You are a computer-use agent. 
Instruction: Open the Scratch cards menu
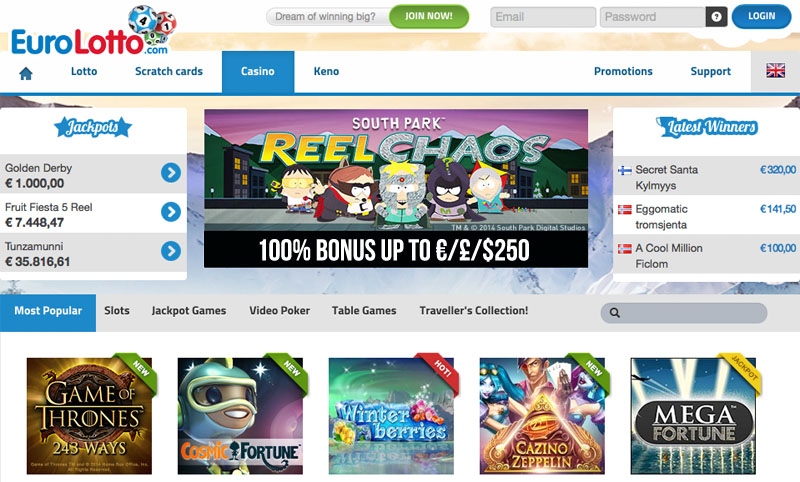point(169,71)
